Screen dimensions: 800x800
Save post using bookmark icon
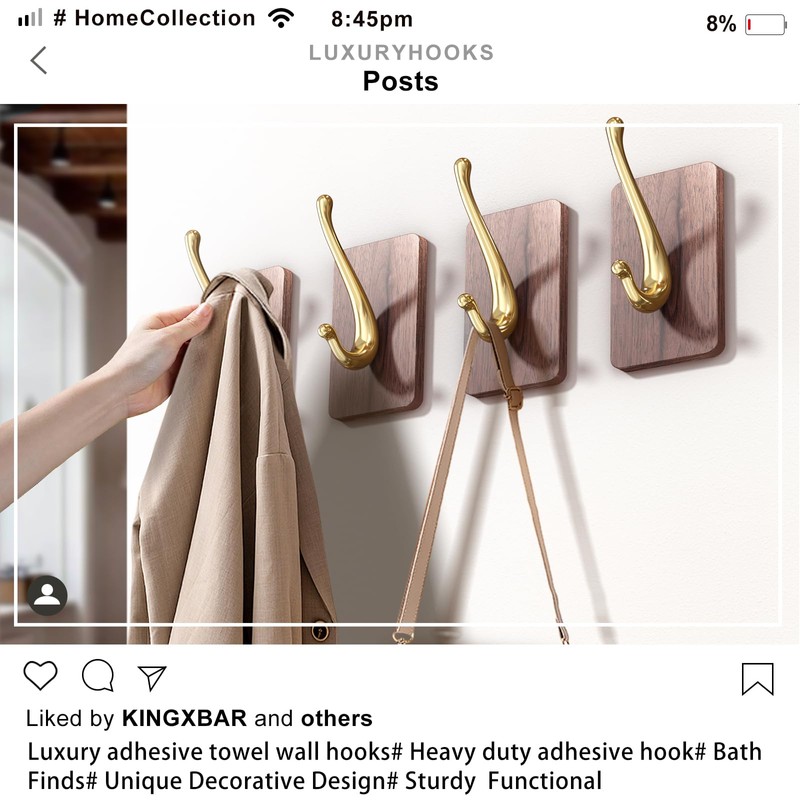click(x=758, y=679)
